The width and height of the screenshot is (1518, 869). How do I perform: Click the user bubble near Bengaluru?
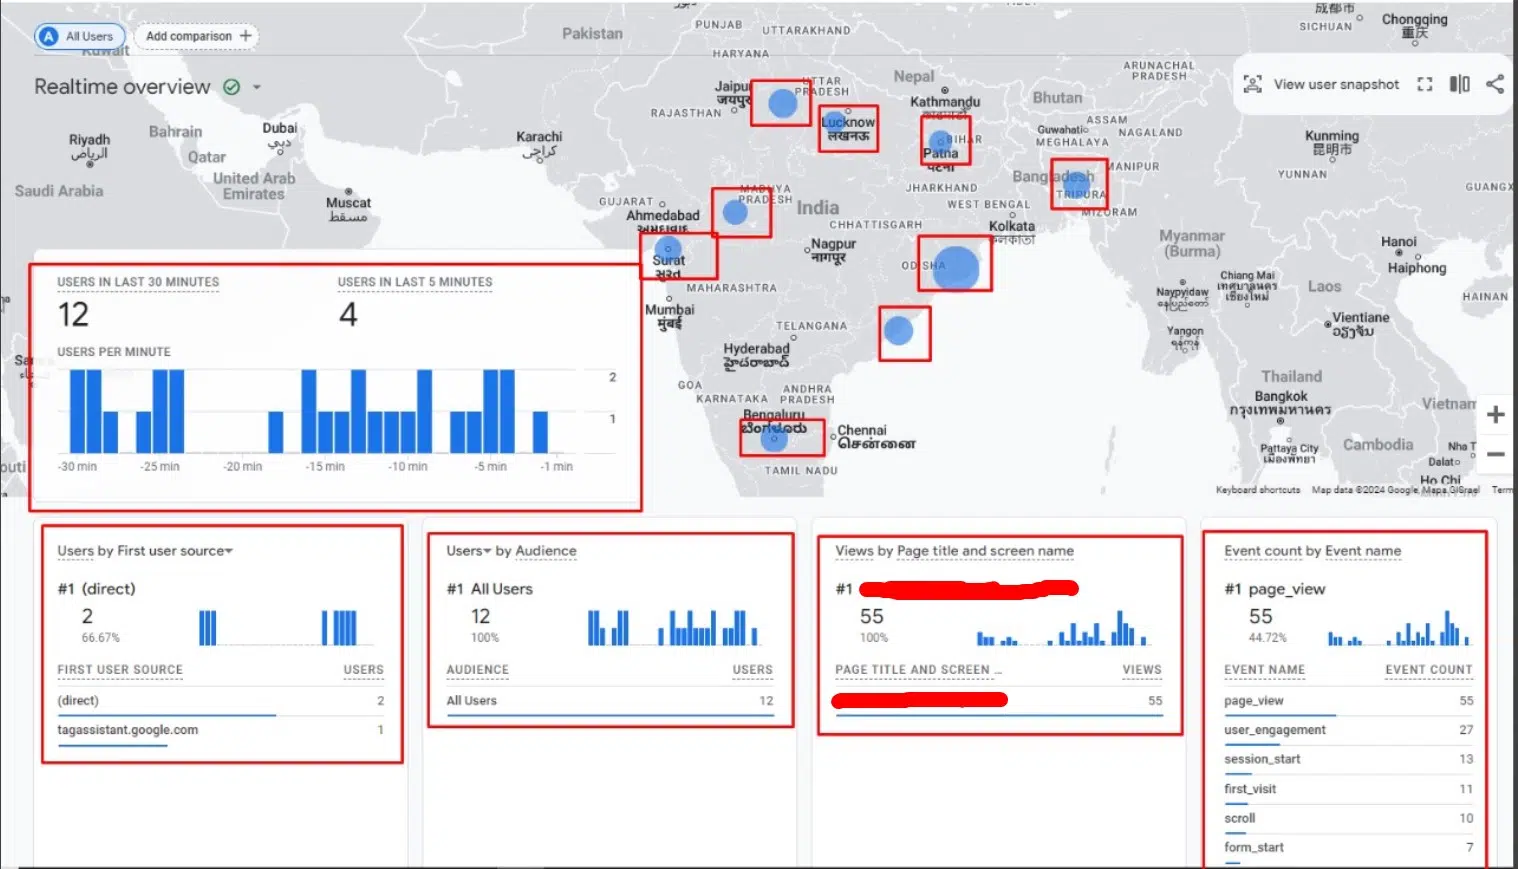pyautogui.click(x=774, y=437)
